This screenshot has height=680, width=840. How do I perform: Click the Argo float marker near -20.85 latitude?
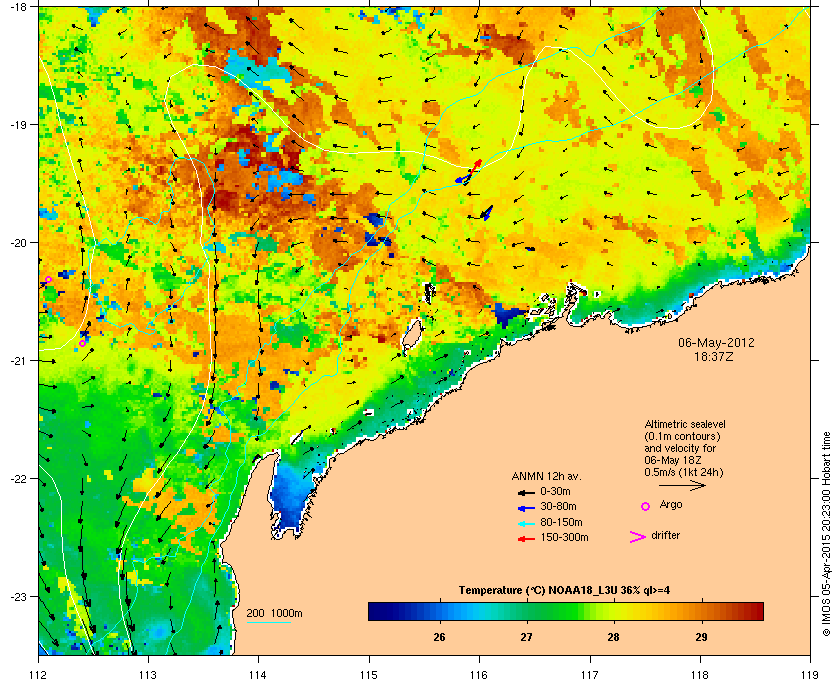(x=82, y=343)
